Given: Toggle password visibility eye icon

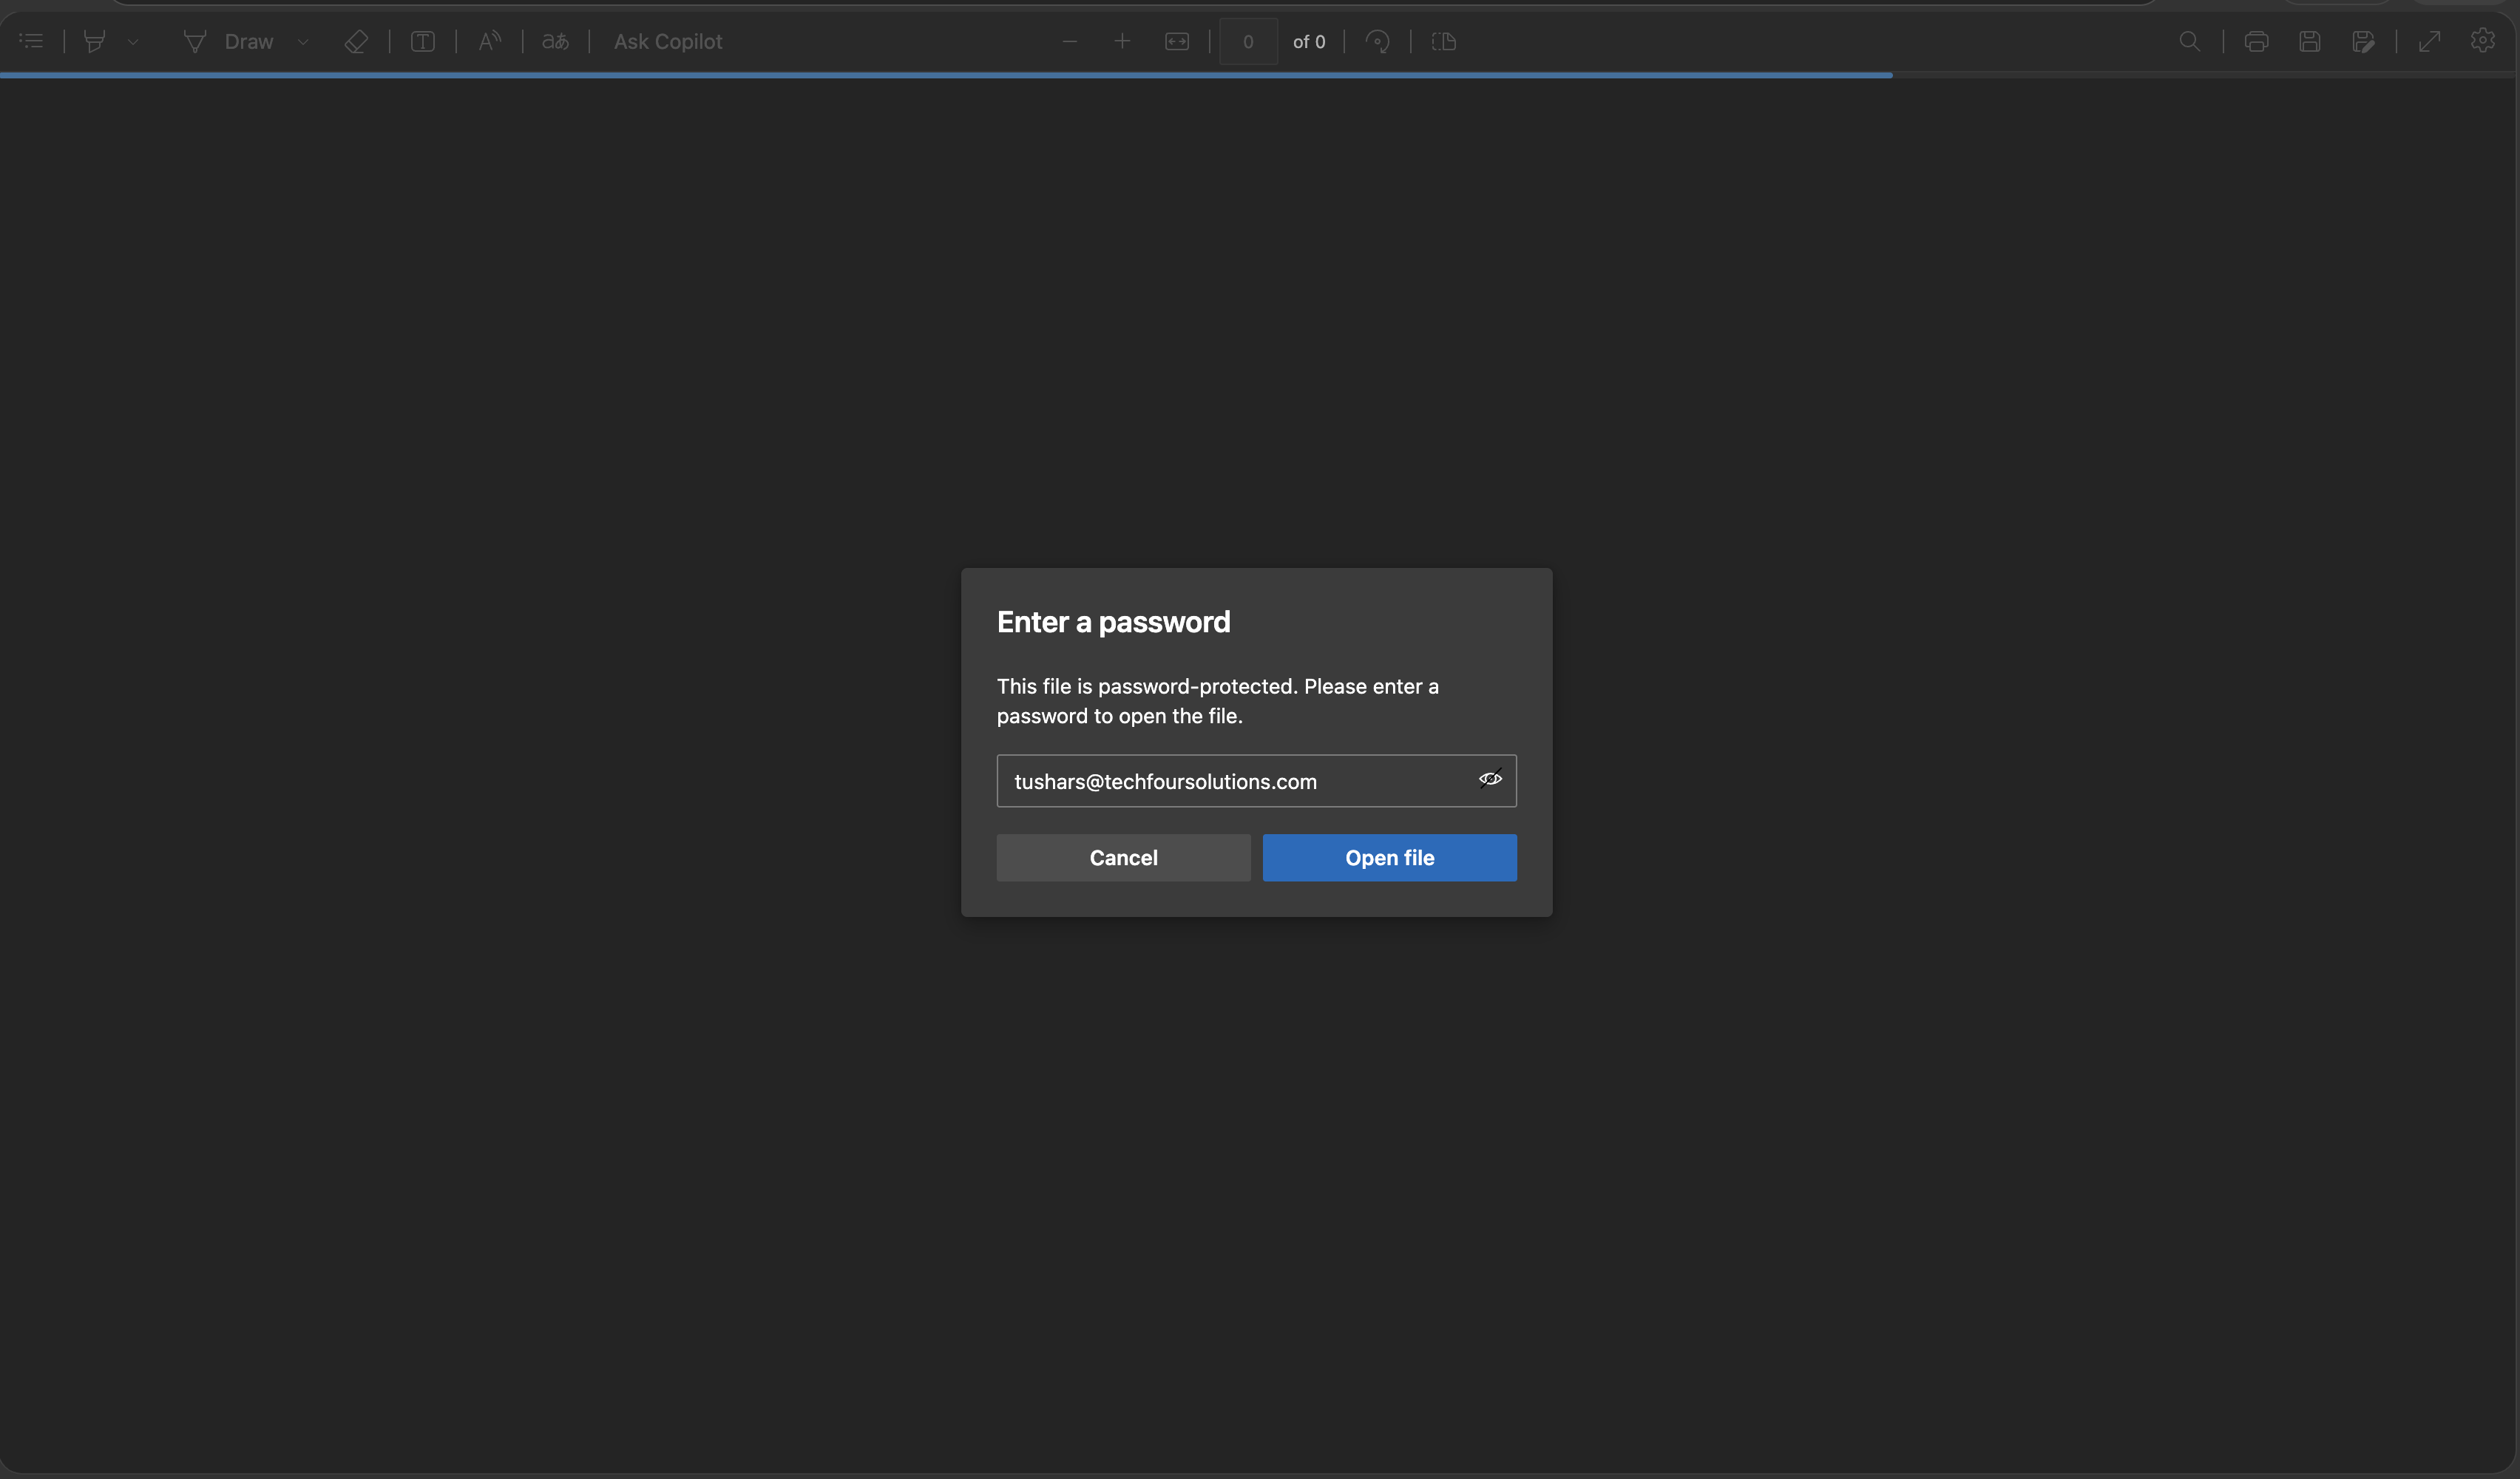Looking at the screenshot, I should pyautogui.click(x=1490, y=779).
